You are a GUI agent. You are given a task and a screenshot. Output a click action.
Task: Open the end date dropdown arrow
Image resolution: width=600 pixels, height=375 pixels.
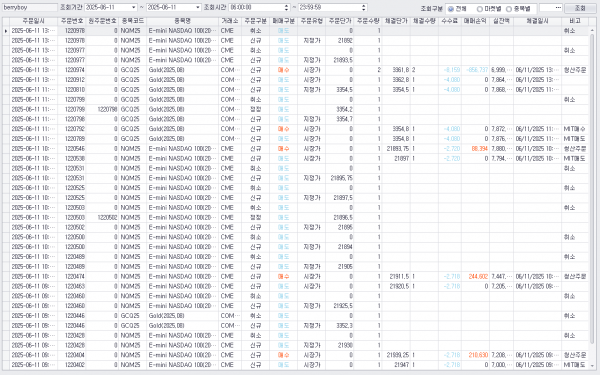[197, 7]
